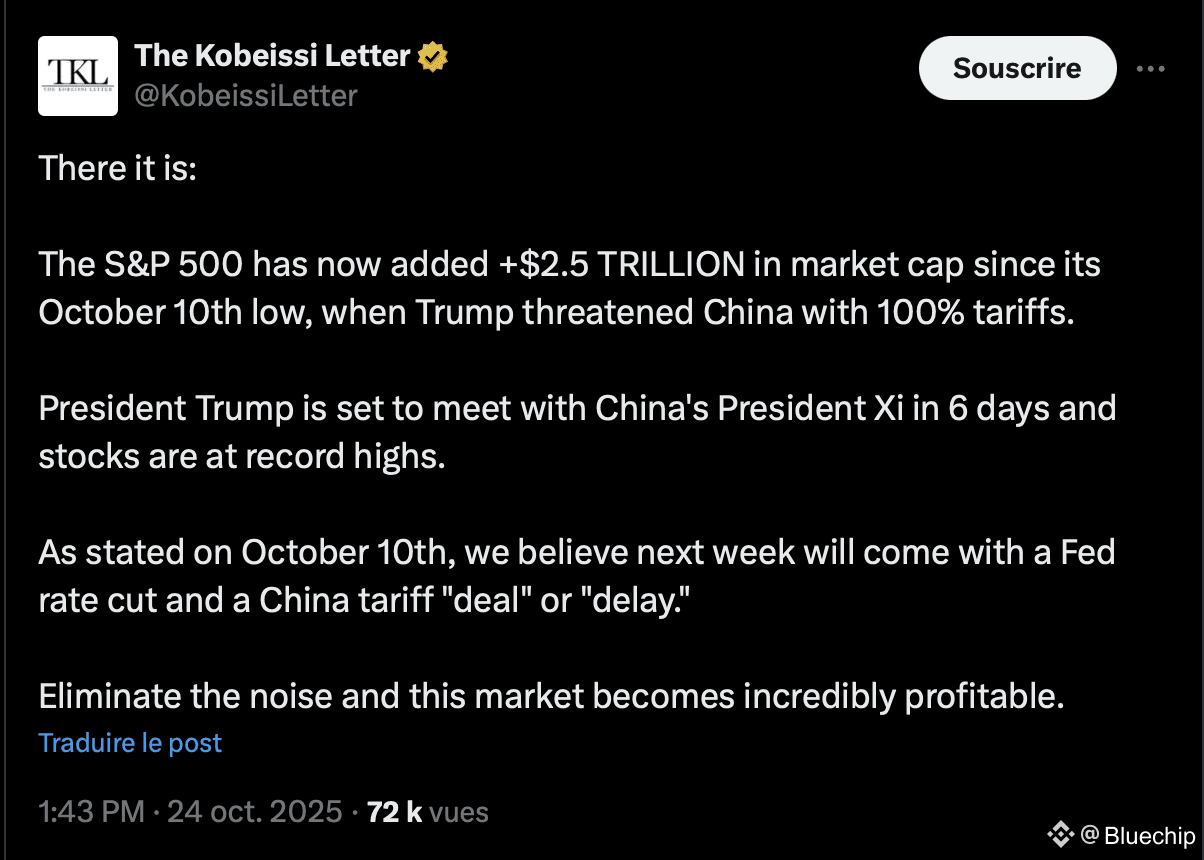Image resolution: width=1204 pixels, height=860 pixels.
Task: Click the gold verified badge
Action: click(432, 56)
